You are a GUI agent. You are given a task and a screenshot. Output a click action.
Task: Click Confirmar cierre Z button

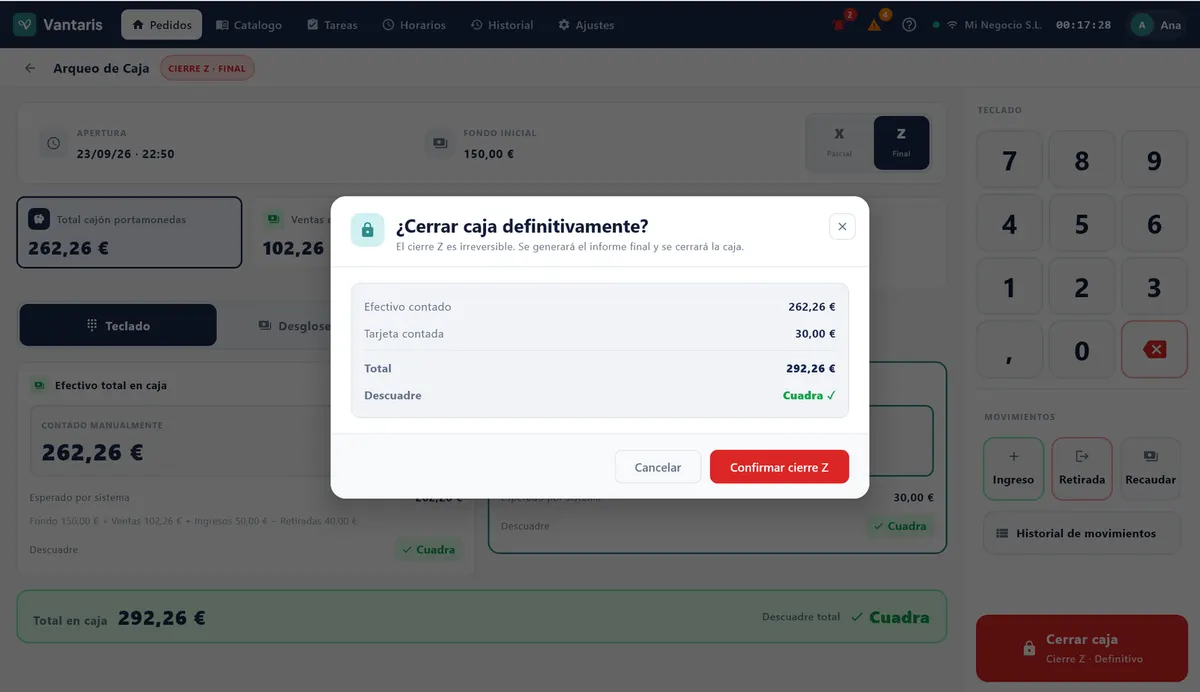(779, 467)
